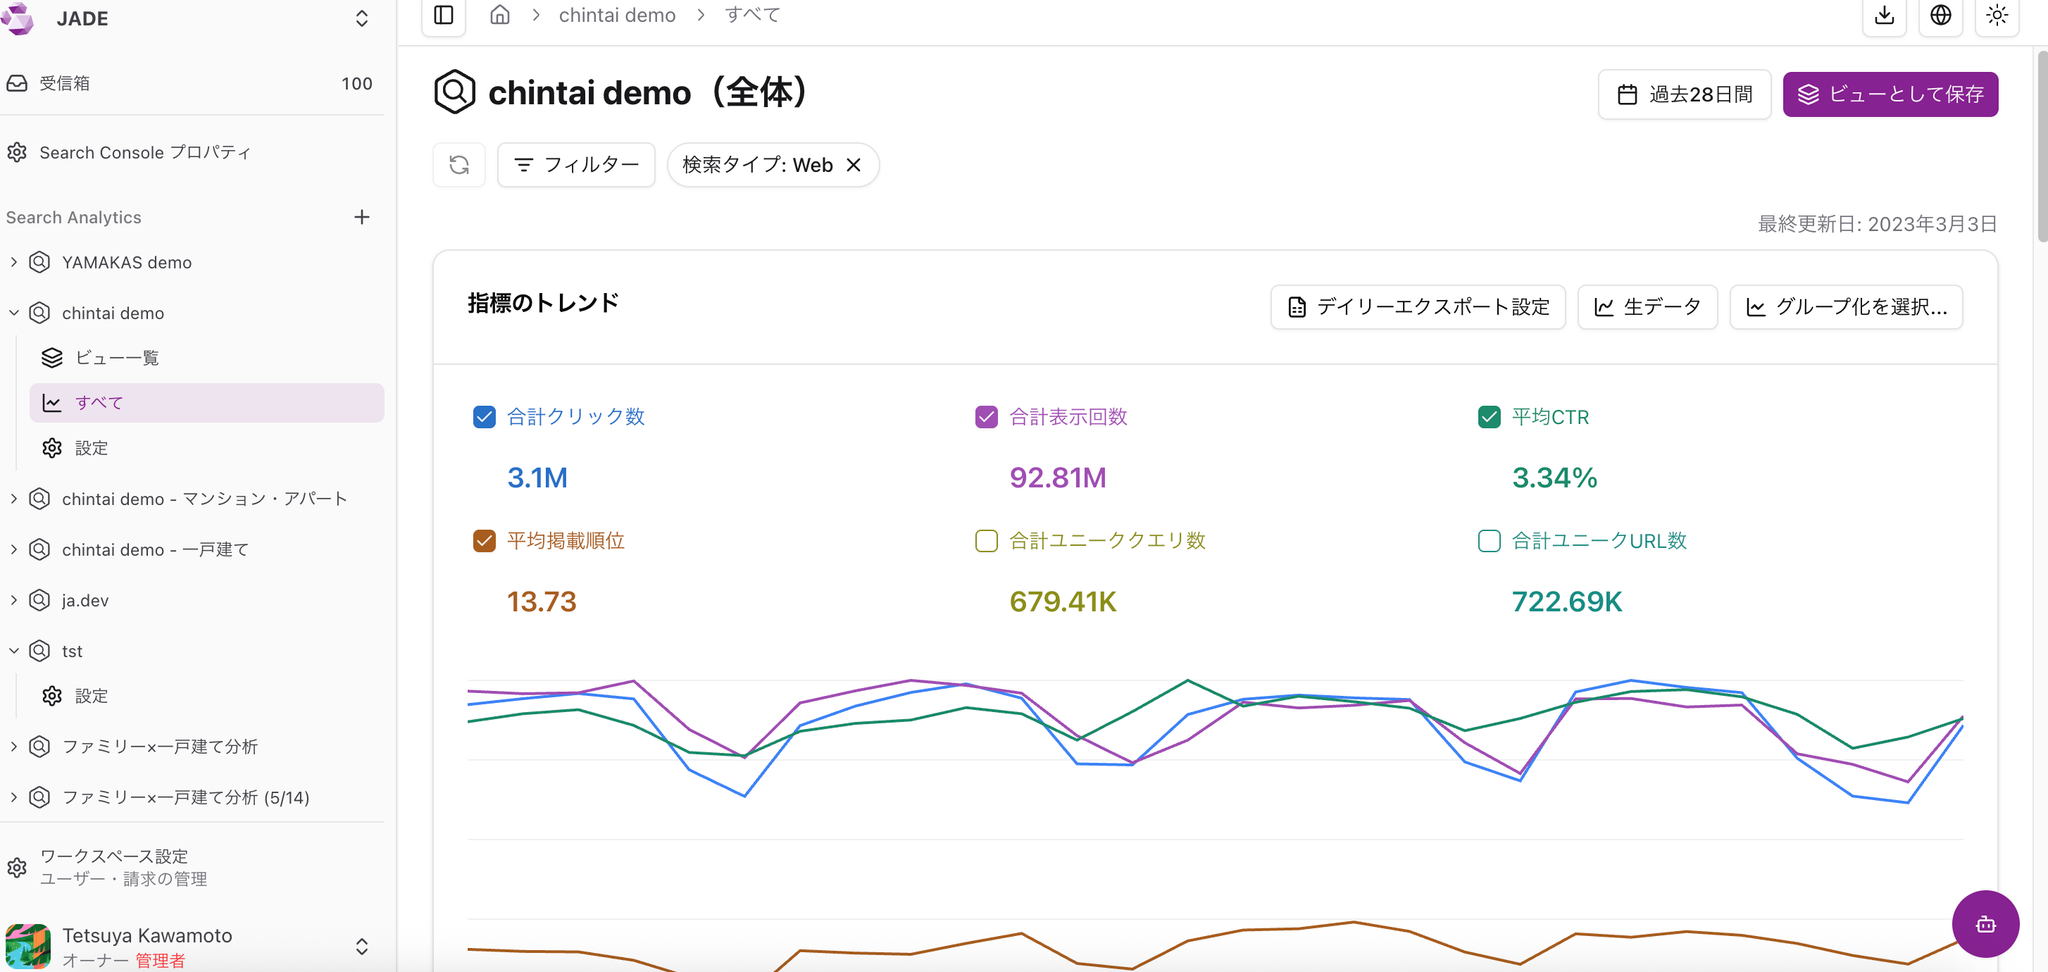The image size is (2048, 972).
Task: Enable the 合計ユニークURL数 checkbox
Action: (x=1489, y=541)
